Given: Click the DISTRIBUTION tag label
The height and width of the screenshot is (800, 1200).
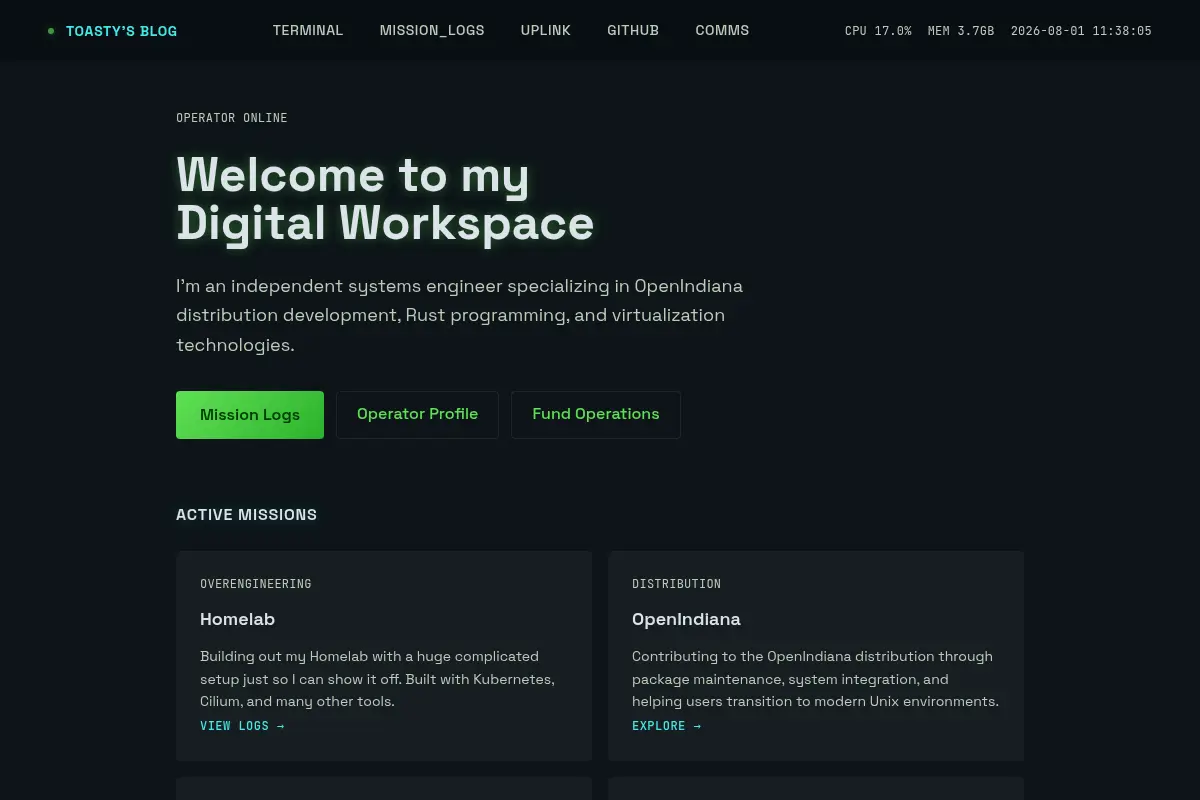Looking at the screenshot, I should coord(676,584).
